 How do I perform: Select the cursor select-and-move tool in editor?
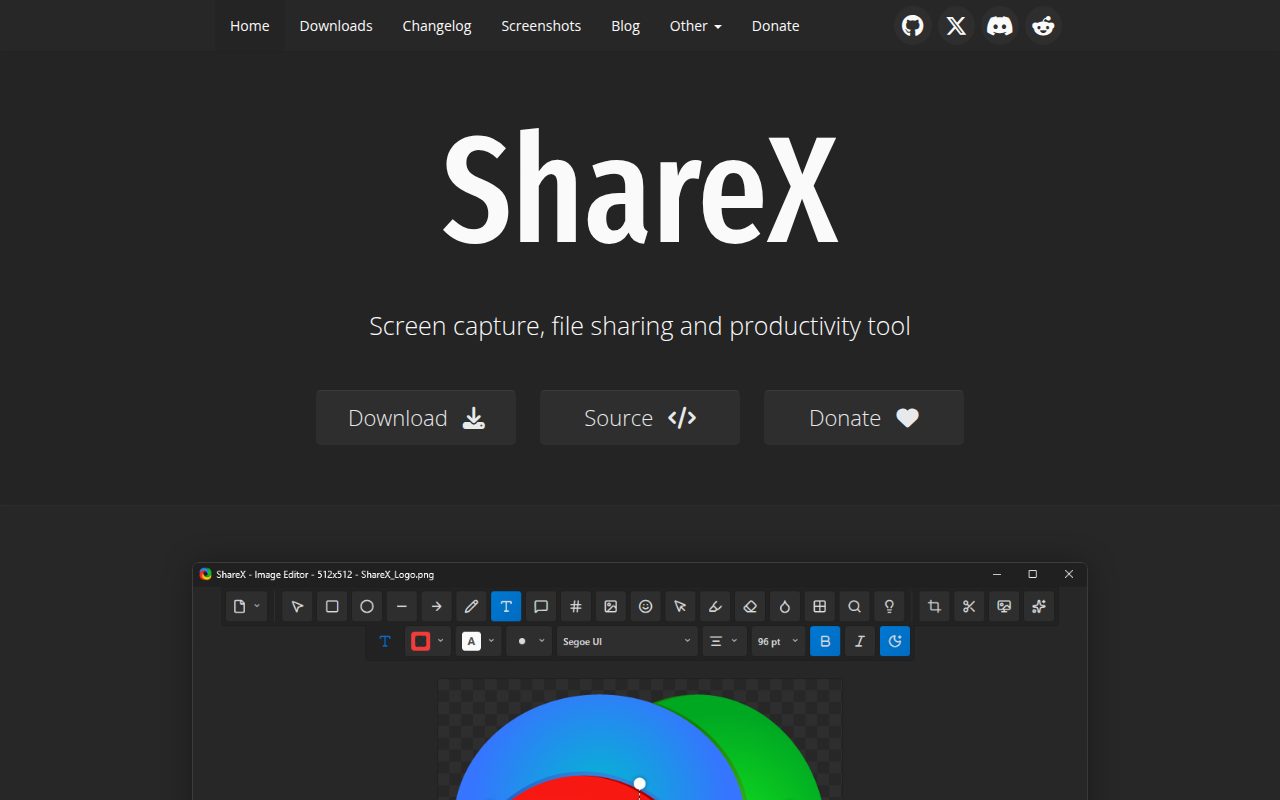(x=297, y=606)
